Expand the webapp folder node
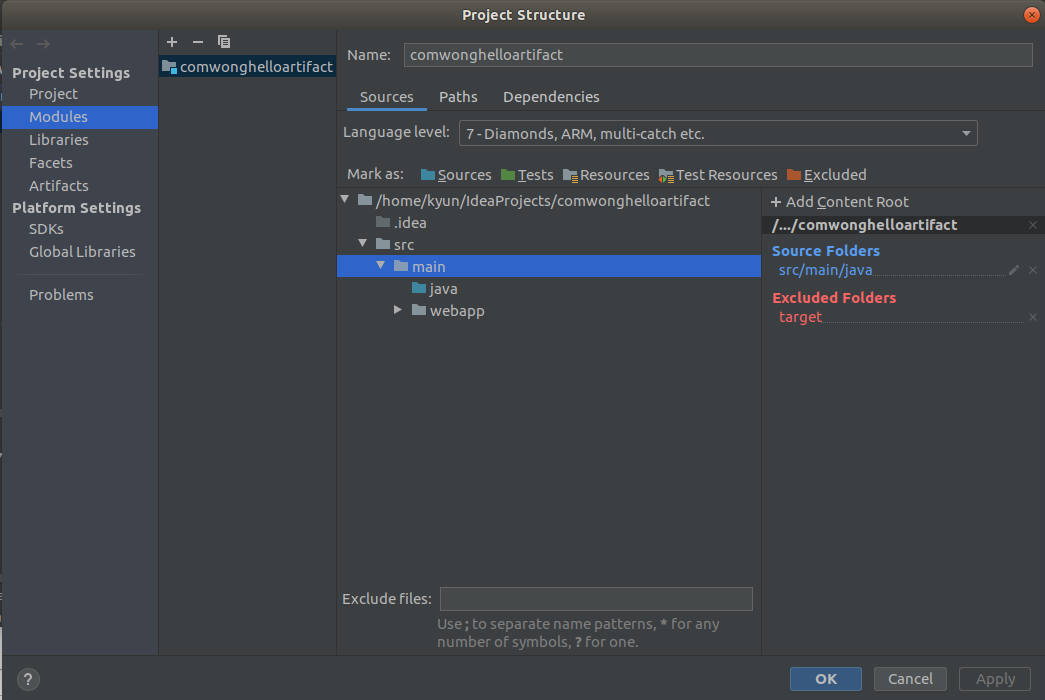Screen dimensions: 1045x700 [x=398, y=310]
